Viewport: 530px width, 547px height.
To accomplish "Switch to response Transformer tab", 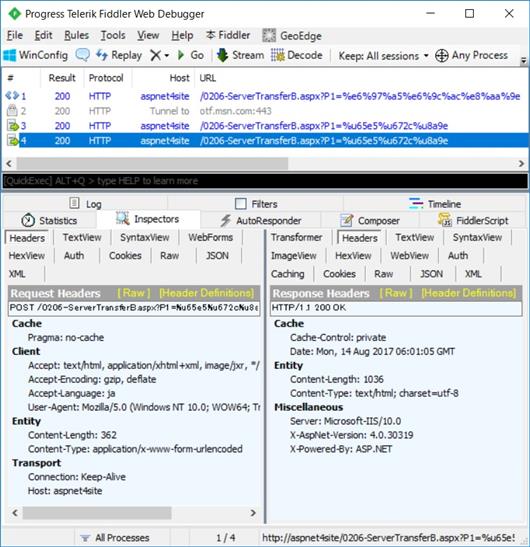I will 297,238.
